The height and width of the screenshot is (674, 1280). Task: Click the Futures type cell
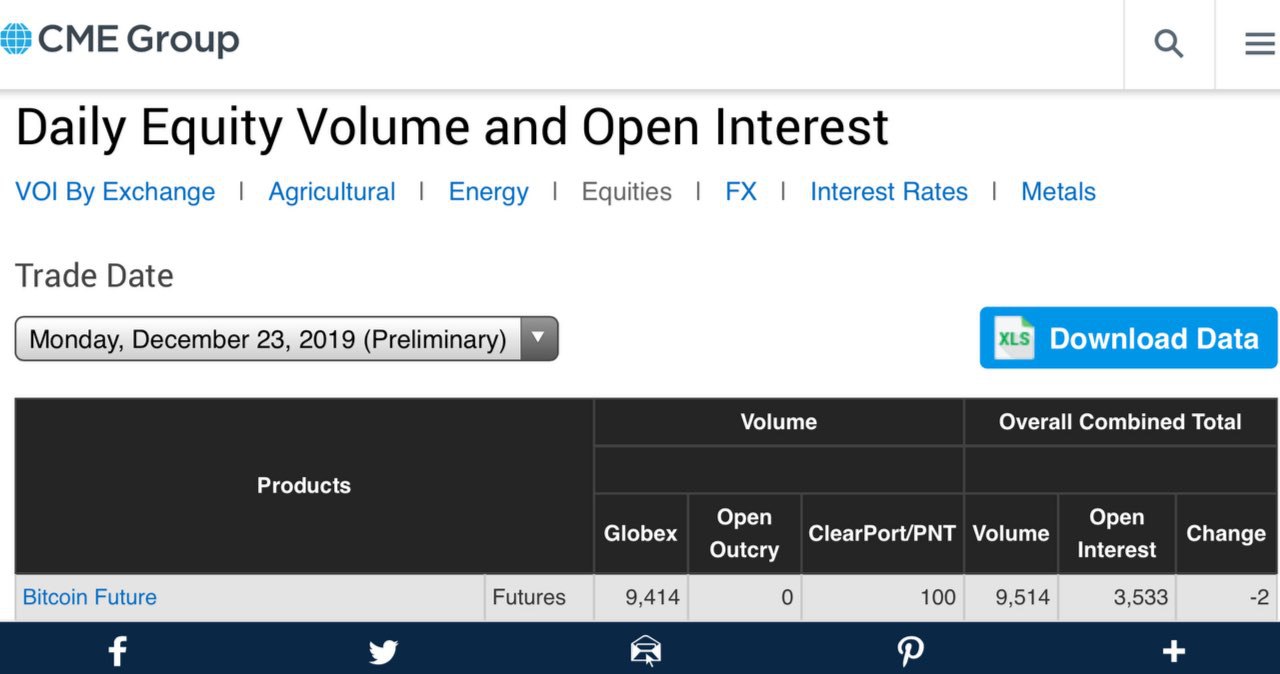(539, 598)
